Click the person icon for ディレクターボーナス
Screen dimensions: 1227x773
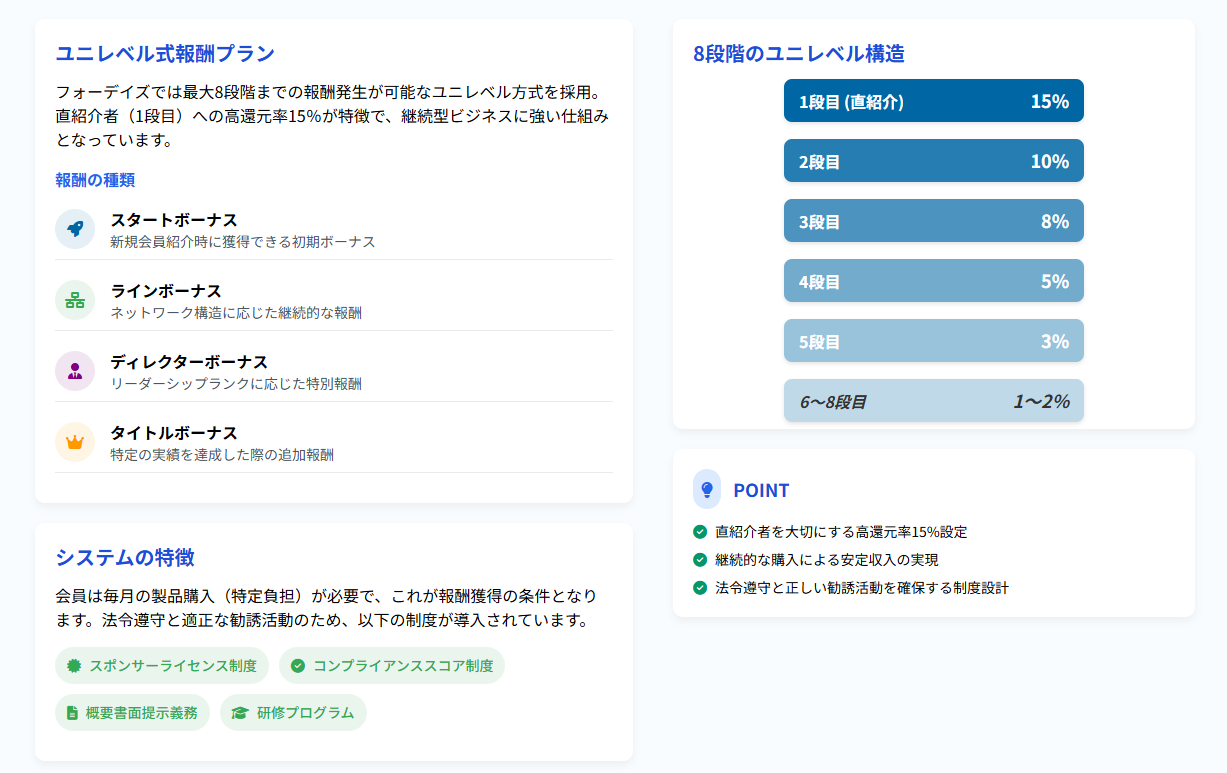click(x=75, y=371)
